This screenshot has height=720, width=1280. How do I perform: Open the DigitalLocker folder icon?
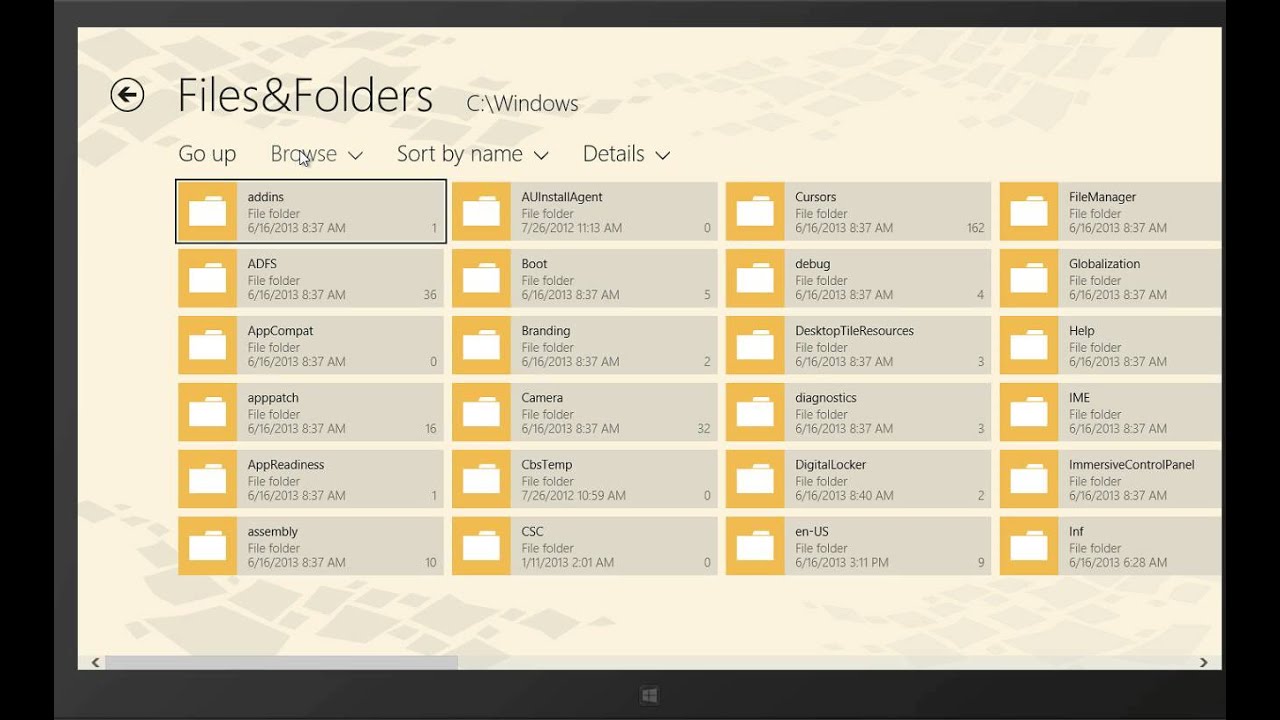(755, 480)
